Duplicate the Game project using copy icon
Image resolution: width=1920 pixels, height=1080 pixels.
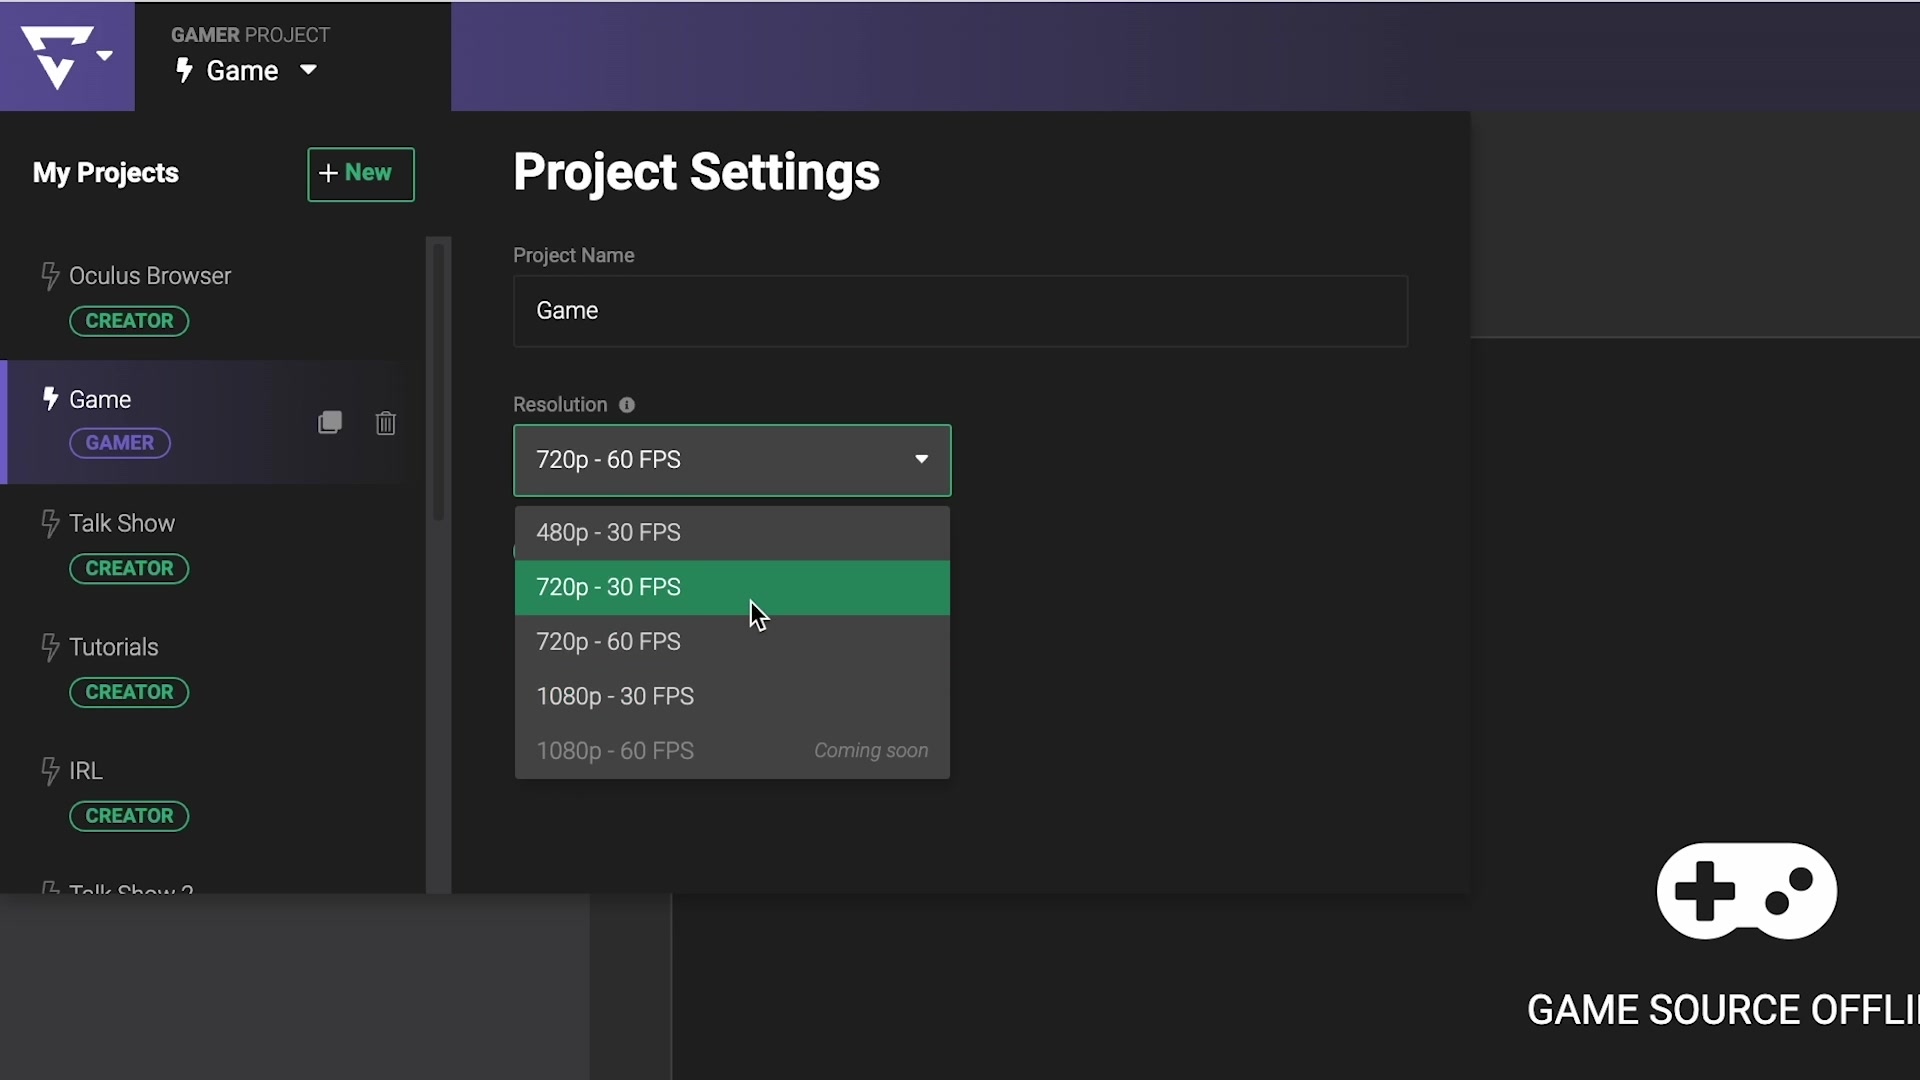coord(330,422)
